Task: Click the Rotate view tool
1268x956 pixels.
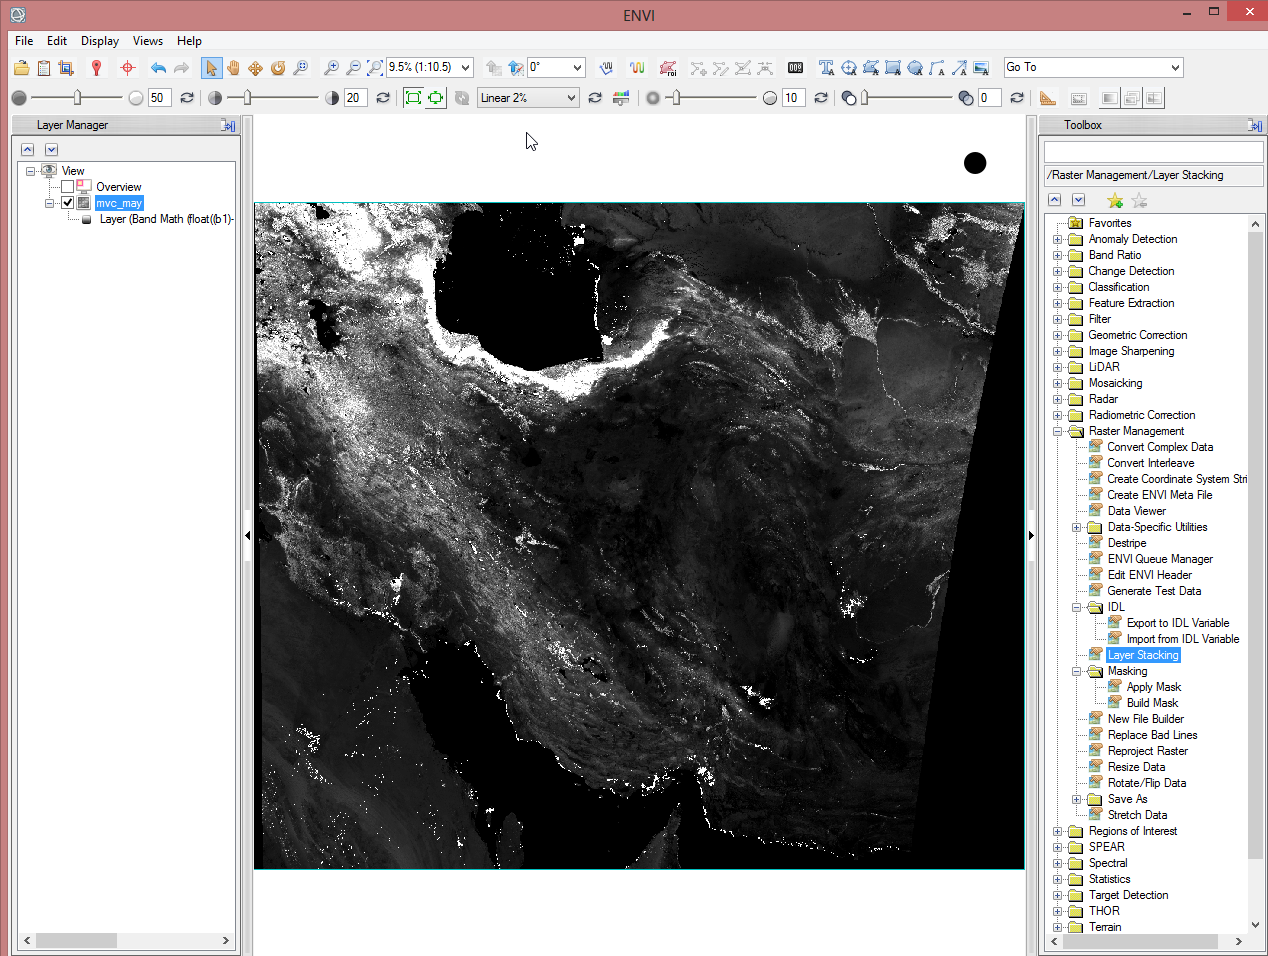Action: [278, 68]
